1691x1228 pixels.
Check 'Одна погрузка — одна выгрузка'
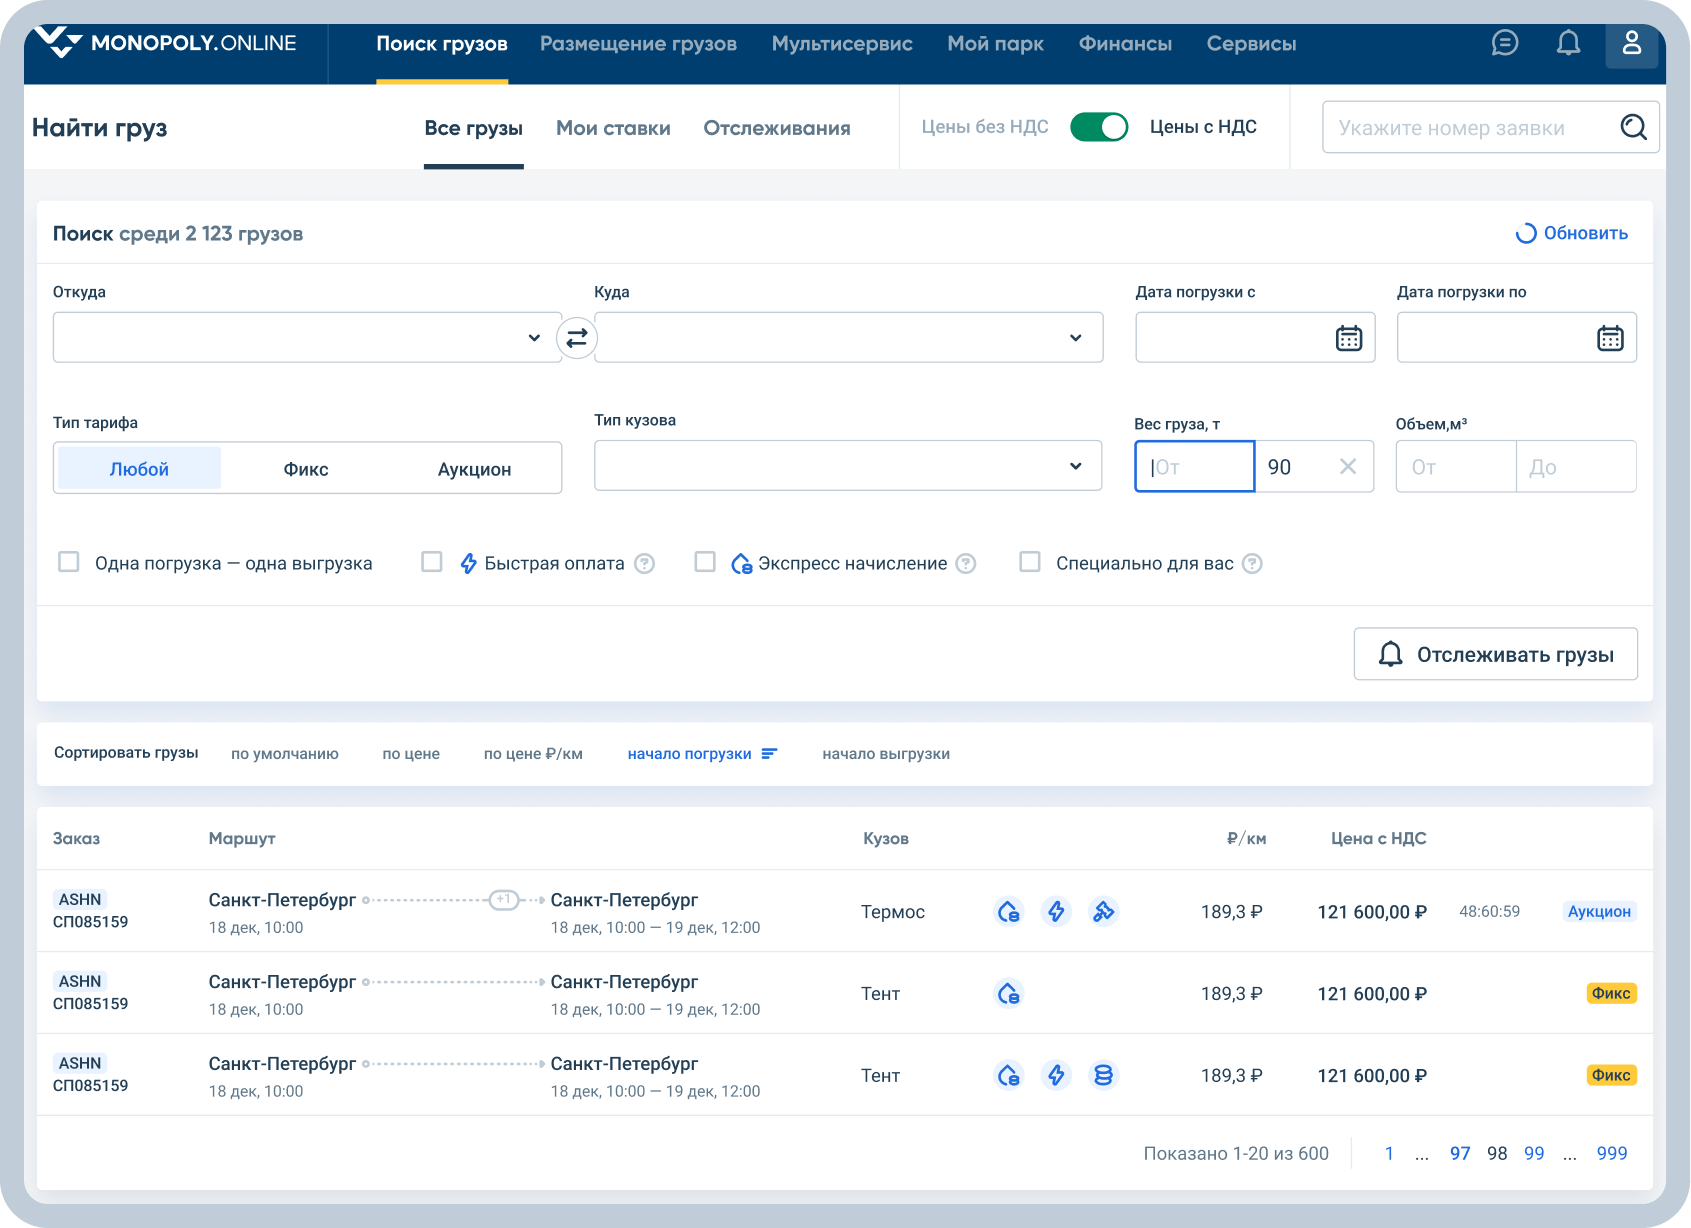pos(69,562)
